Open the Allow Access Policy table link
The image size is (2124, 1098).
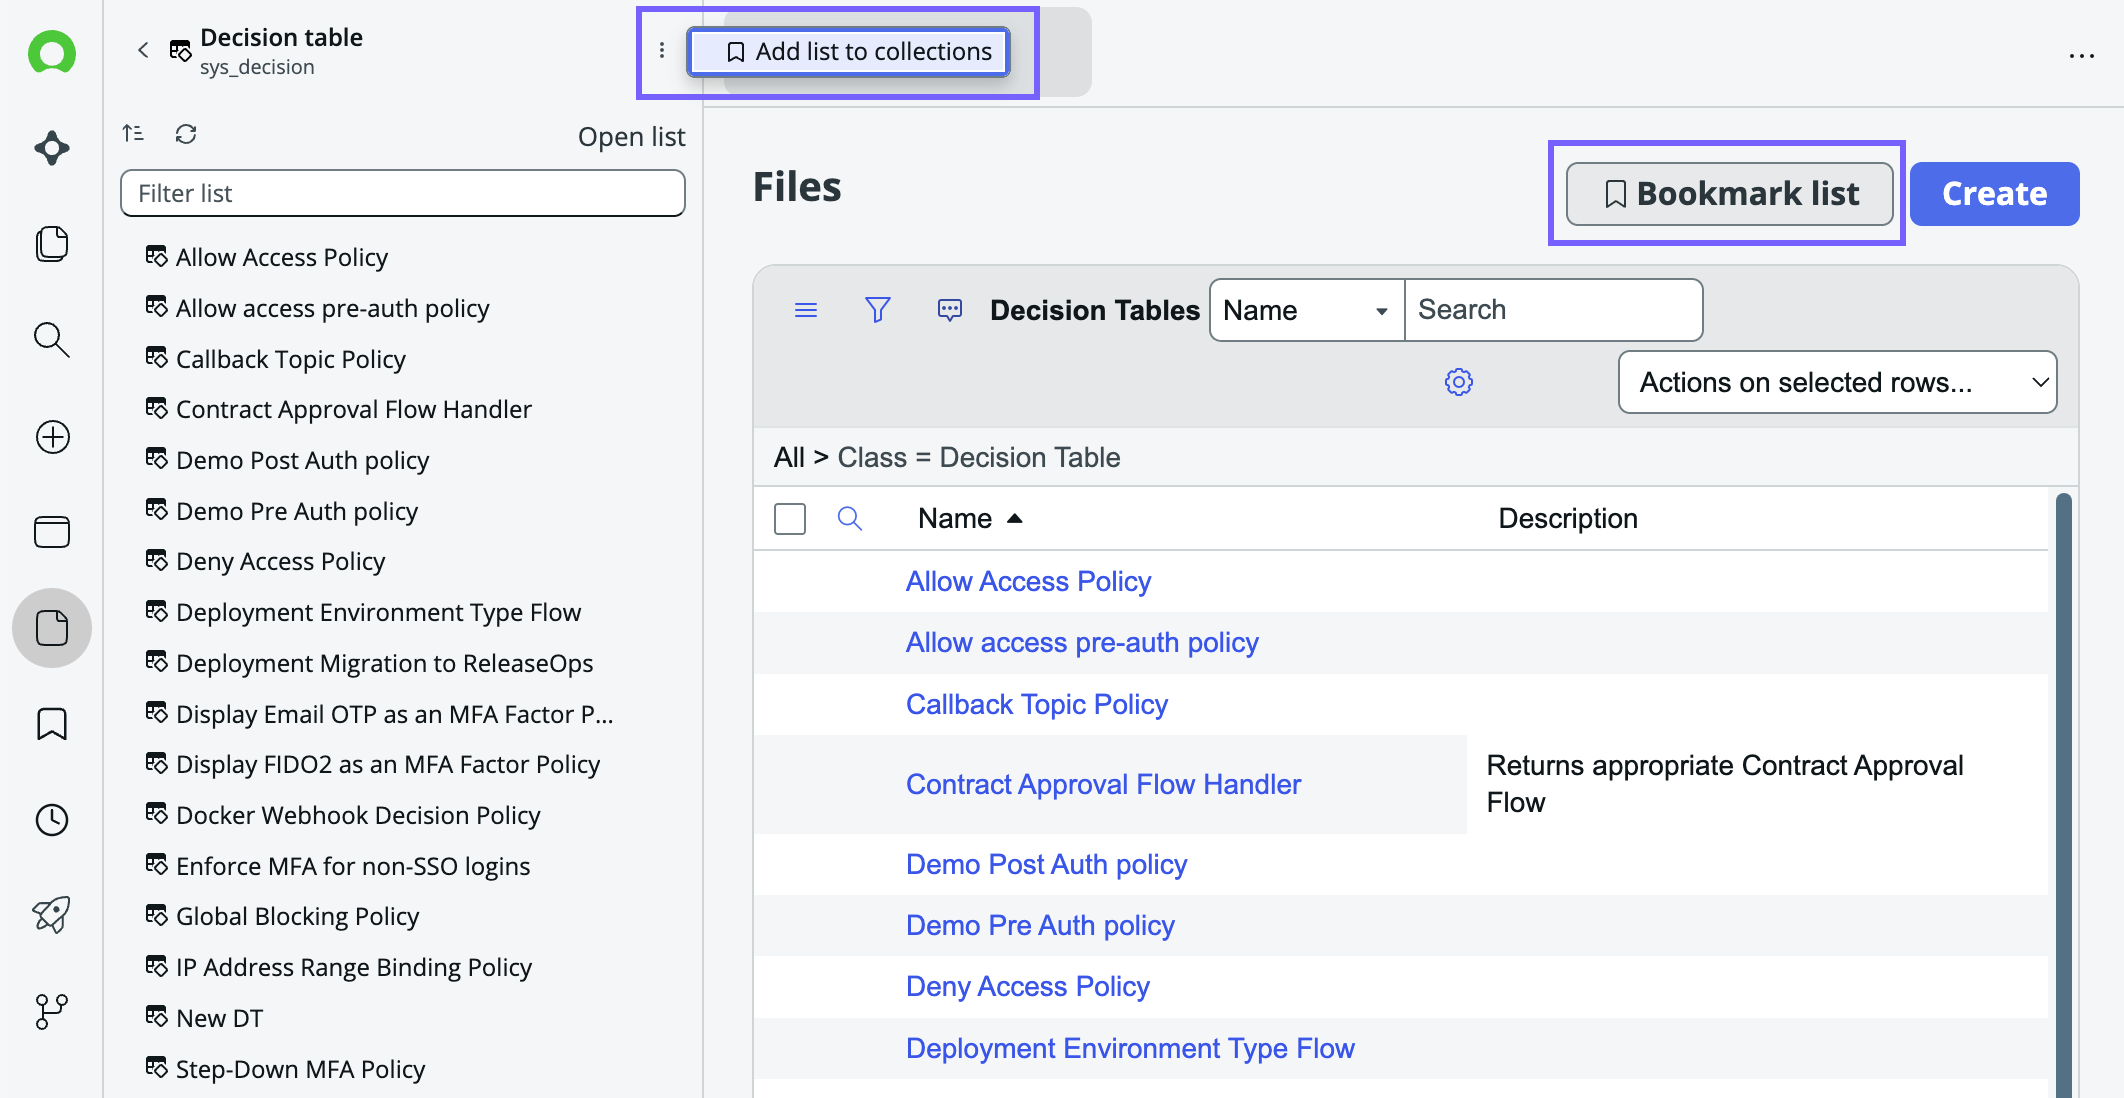1028,581
